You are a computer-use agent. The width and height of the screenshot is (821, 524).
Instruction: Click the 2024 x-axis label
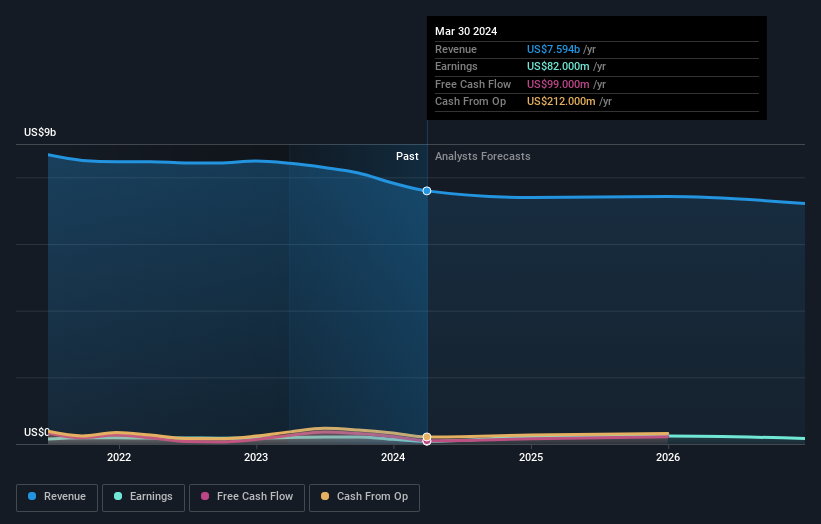(x=393, y=457)
